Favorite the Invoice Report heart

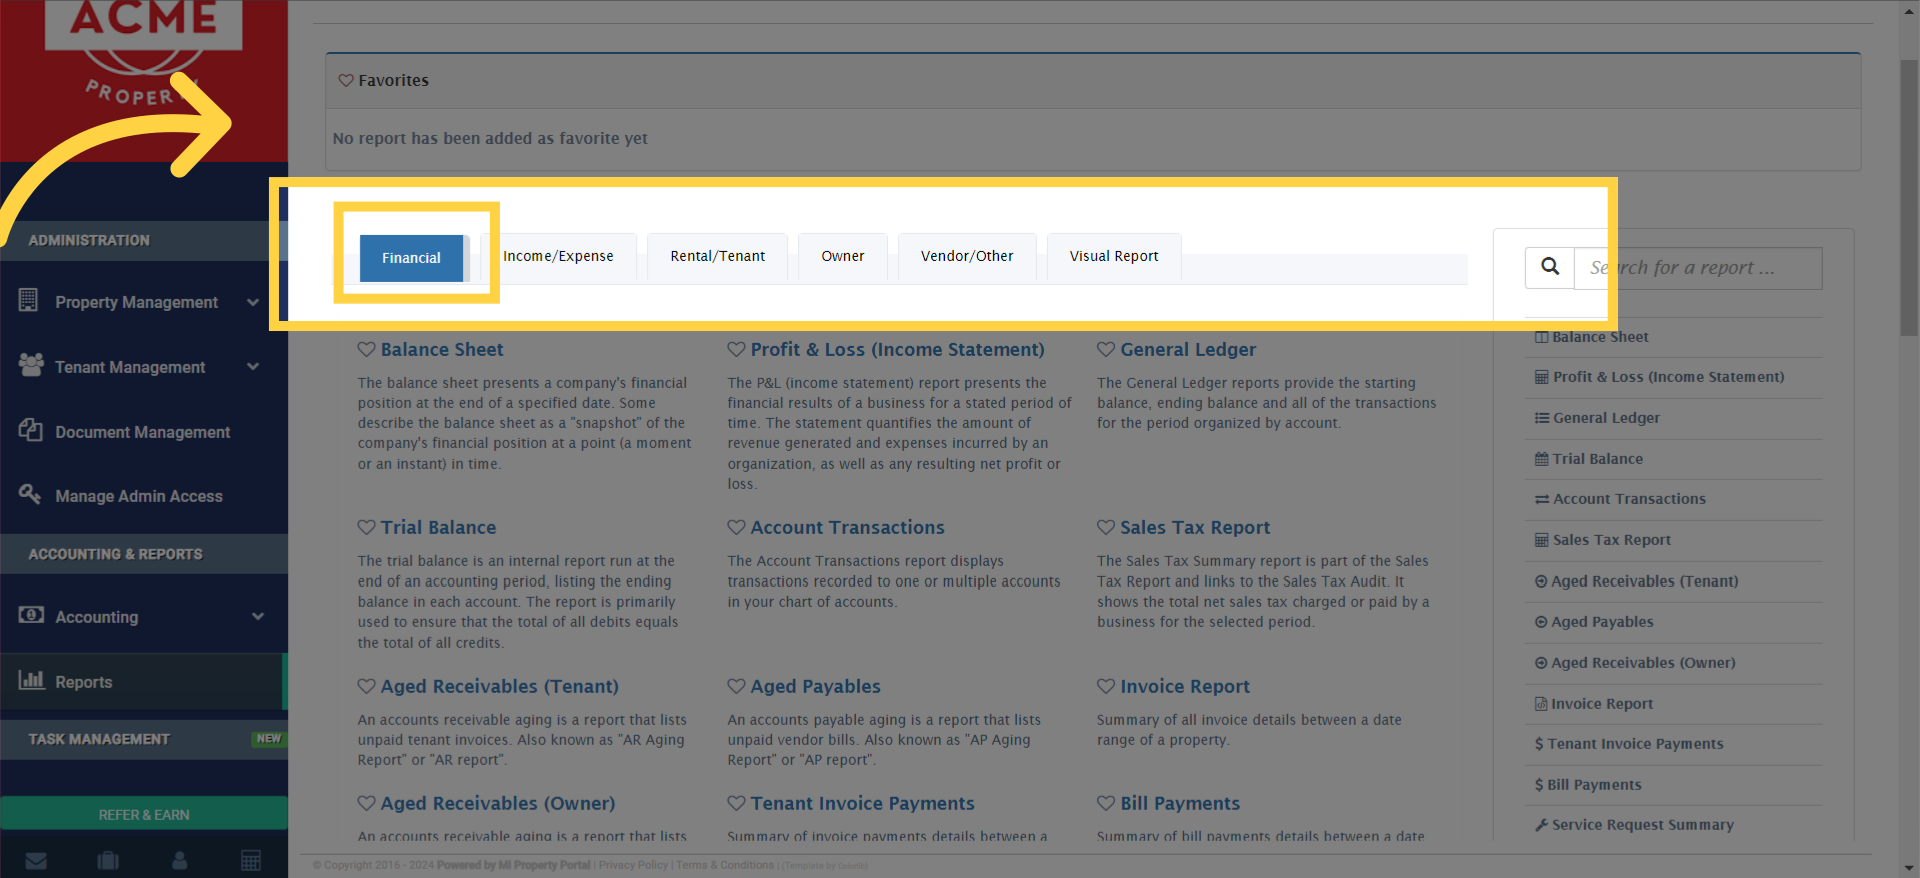point(1106,686)
